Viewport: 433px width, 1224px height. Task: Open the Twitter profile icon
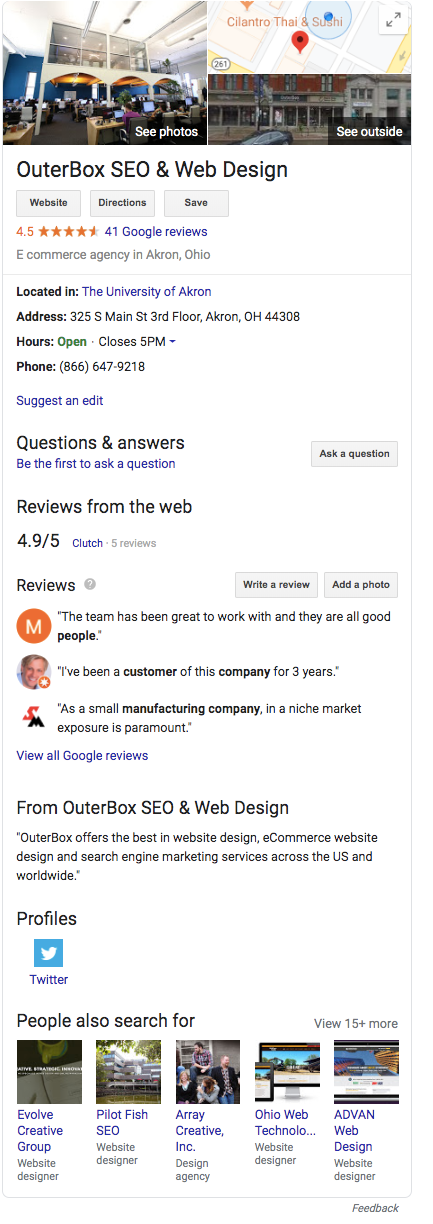[48, 953]
